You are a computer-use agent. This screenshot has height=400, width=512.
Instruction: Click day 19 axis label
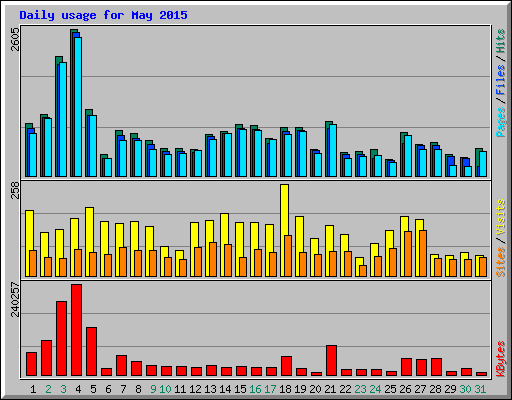tap(300, 389)
